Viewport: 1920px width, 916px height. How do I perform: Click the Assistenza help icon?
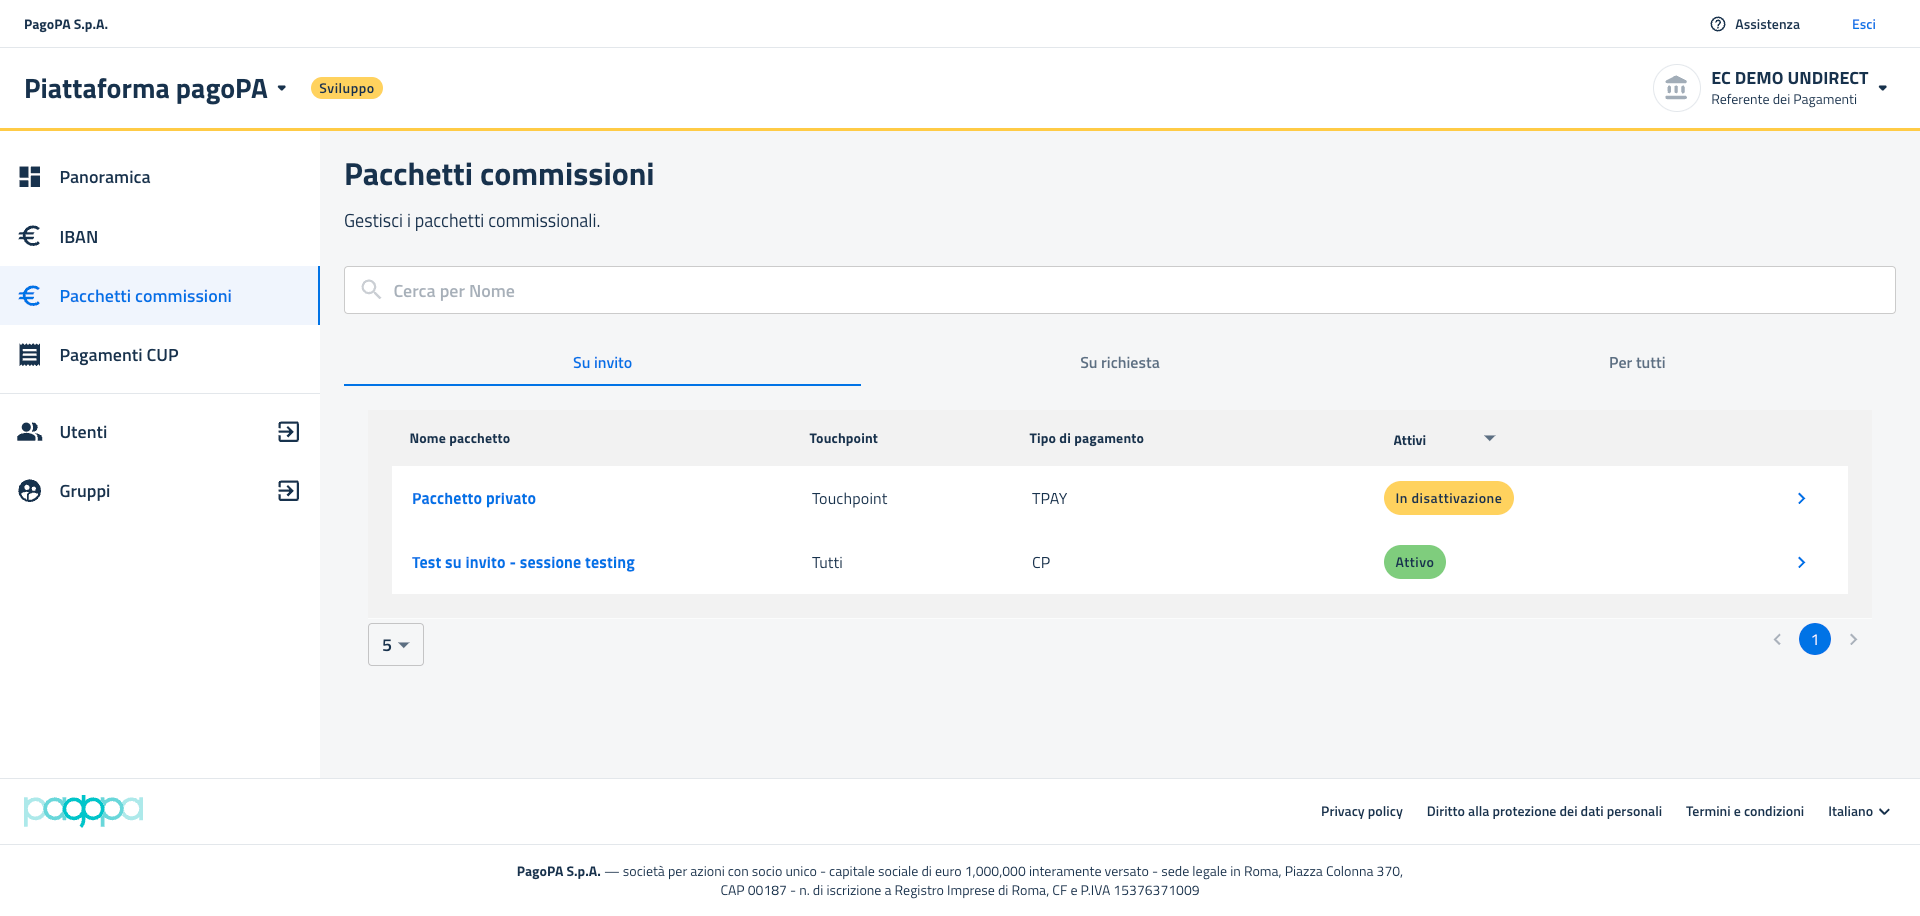pyautogui.click(x=1718, y=24)
